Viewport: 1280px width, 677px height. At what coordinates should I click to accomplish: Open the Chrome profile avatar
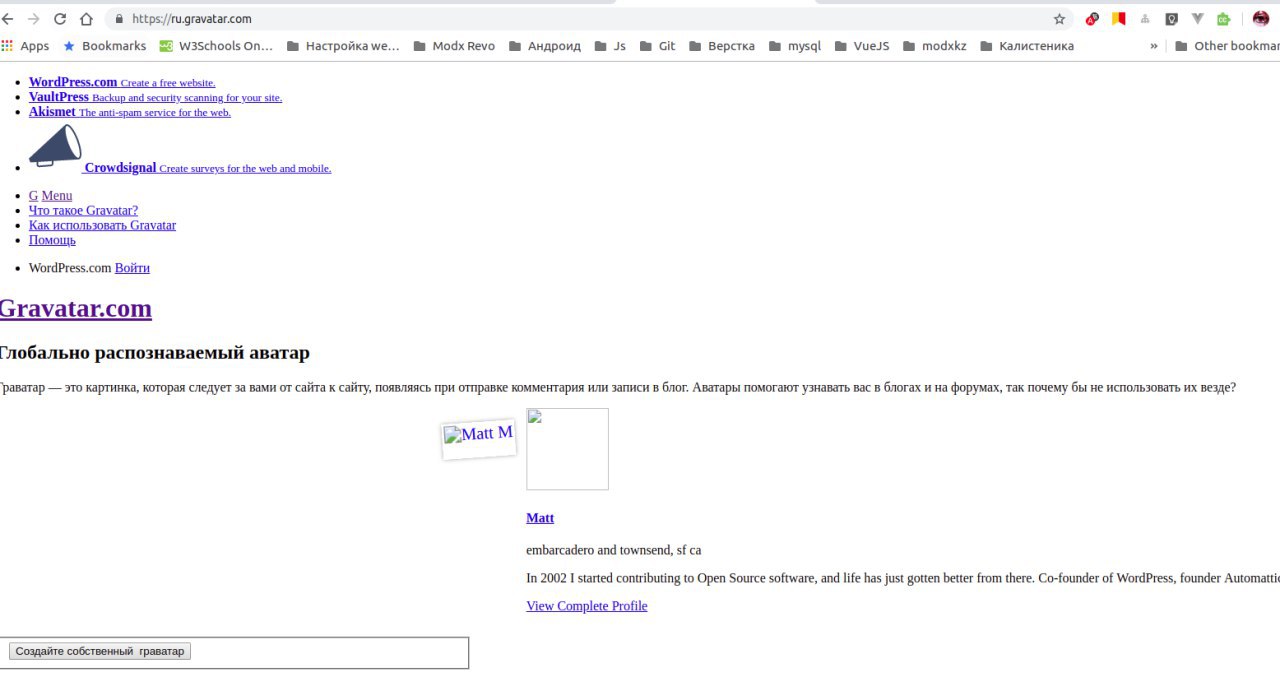pyautogui.click(x=1261, y=19)
